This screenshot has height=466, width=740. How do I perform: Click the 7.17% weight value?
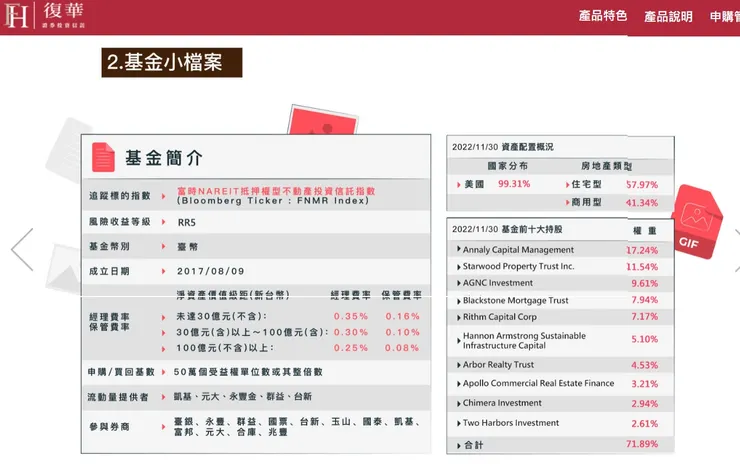[645, 316]
